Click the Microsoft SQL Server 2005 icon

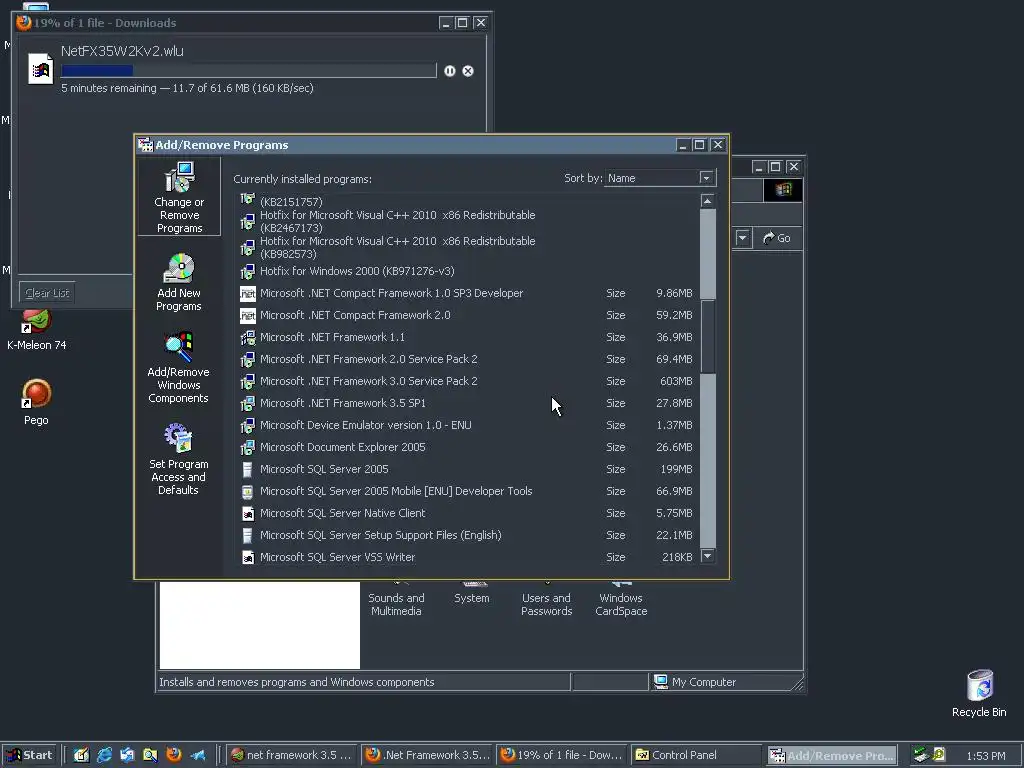[248, 469]
